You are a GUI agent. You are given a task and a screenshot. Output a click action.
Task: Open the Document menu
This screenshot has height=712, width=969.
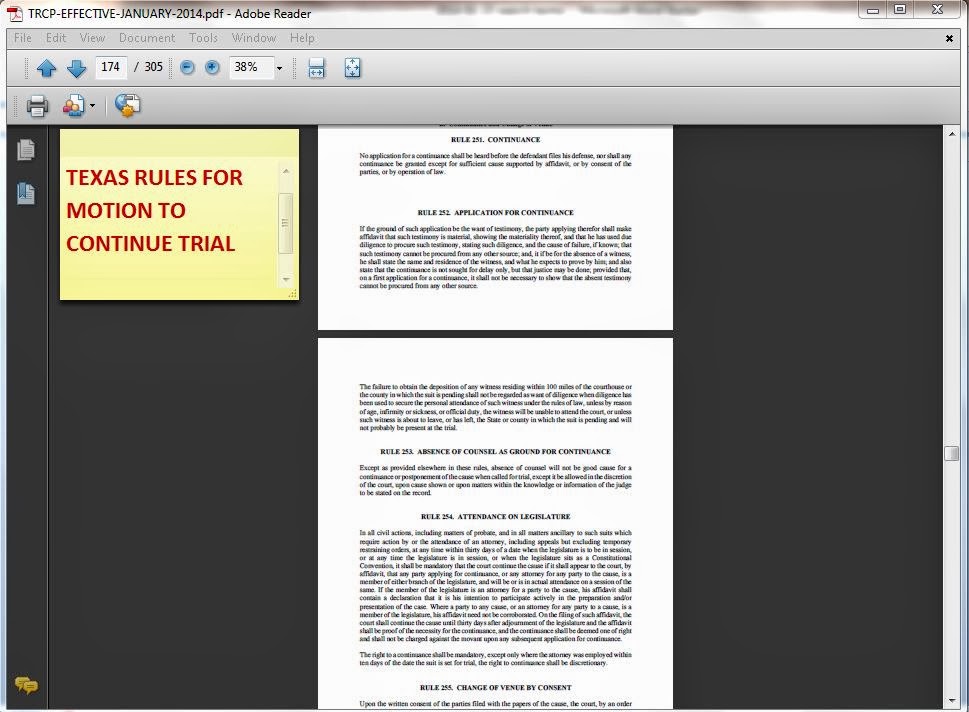(x=147, y=38)
